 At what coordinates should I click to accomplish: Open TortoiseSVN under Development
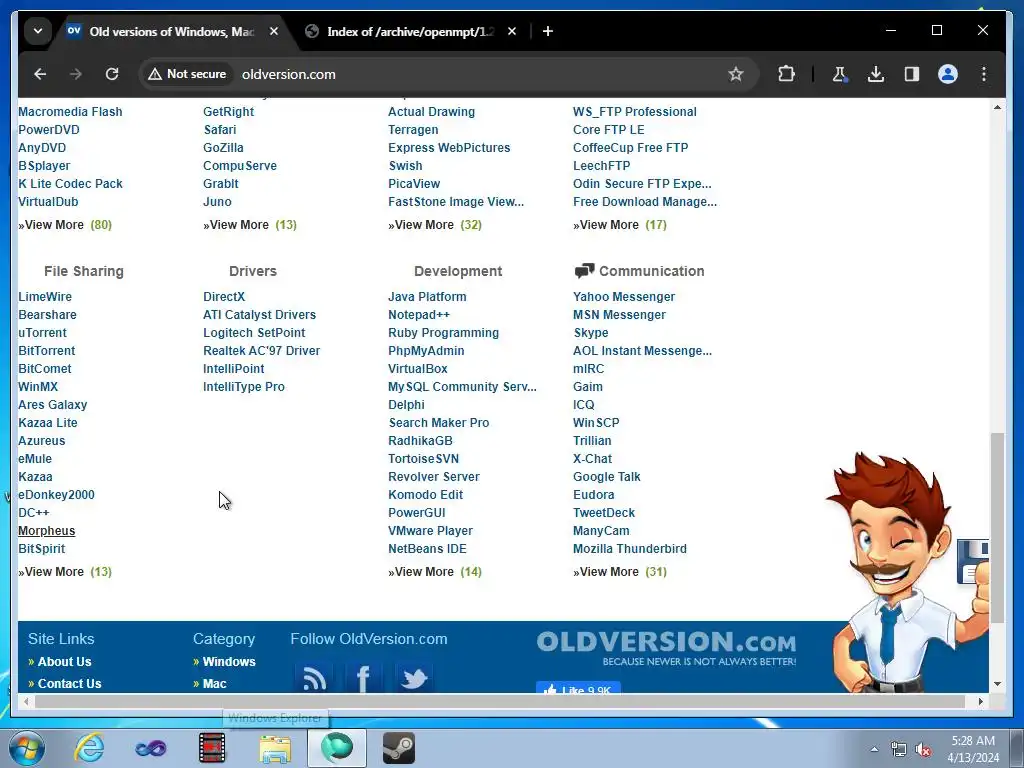point(423,458)
